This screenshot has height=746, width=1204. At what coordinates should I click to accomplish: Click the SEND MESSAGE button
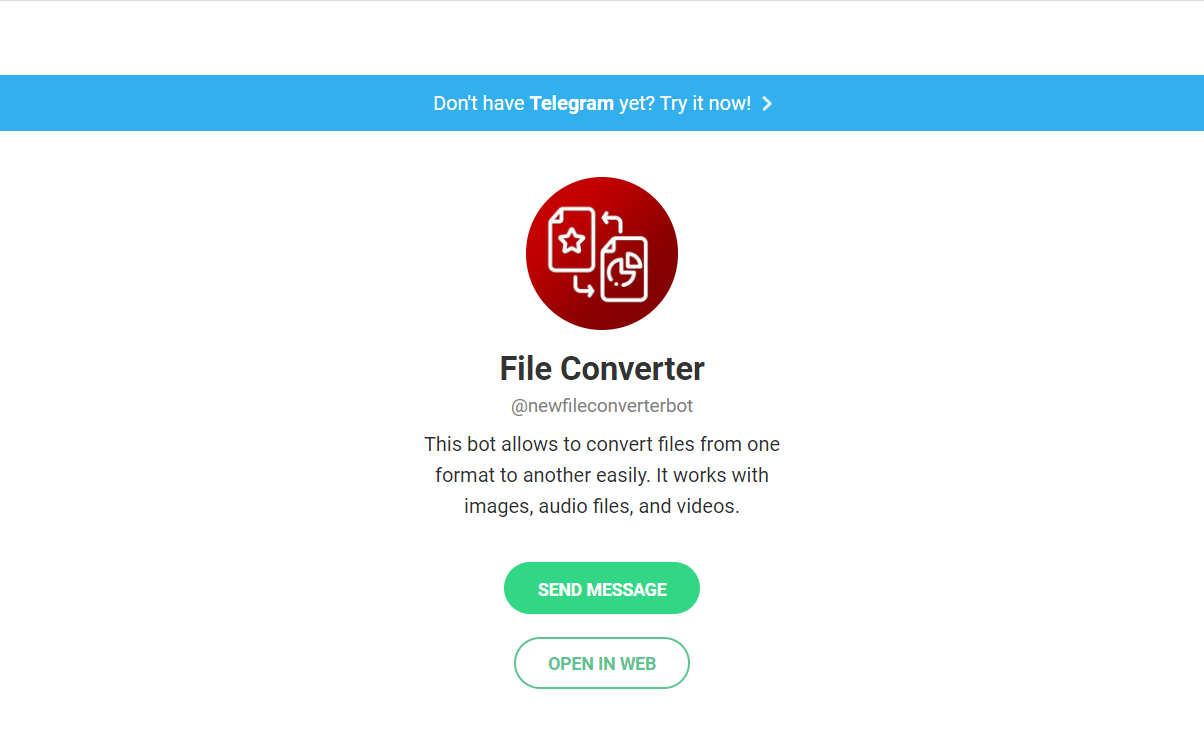point(602,588)
